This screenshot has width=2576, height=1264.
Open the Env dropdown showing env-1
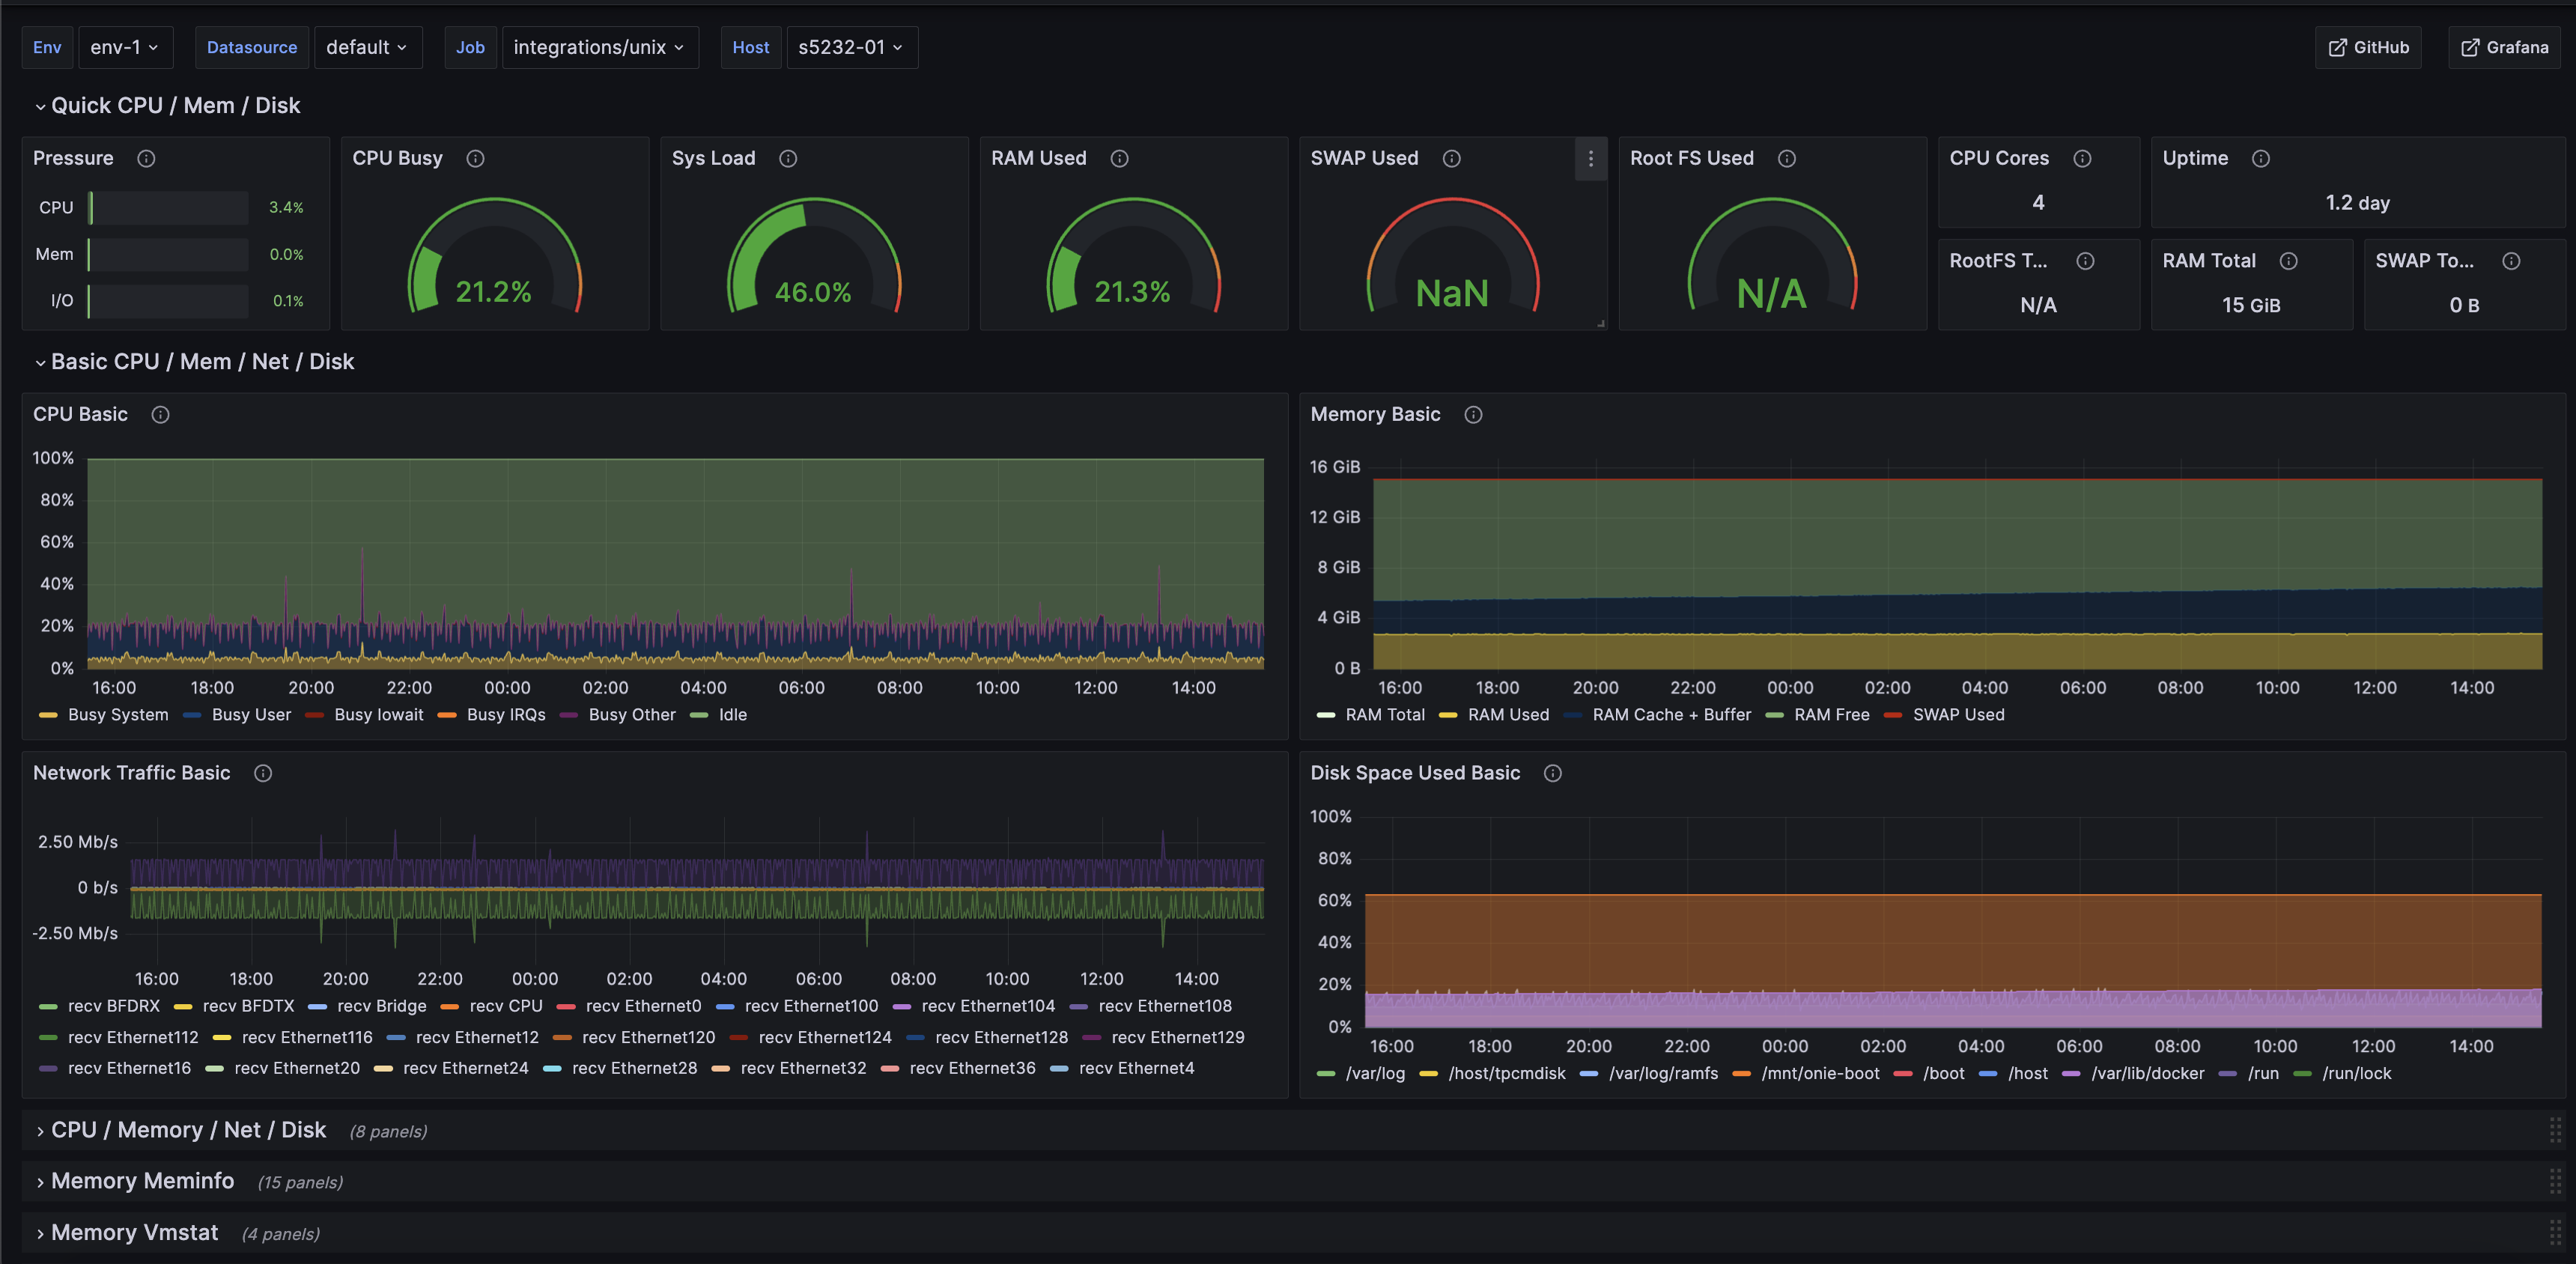125,47
